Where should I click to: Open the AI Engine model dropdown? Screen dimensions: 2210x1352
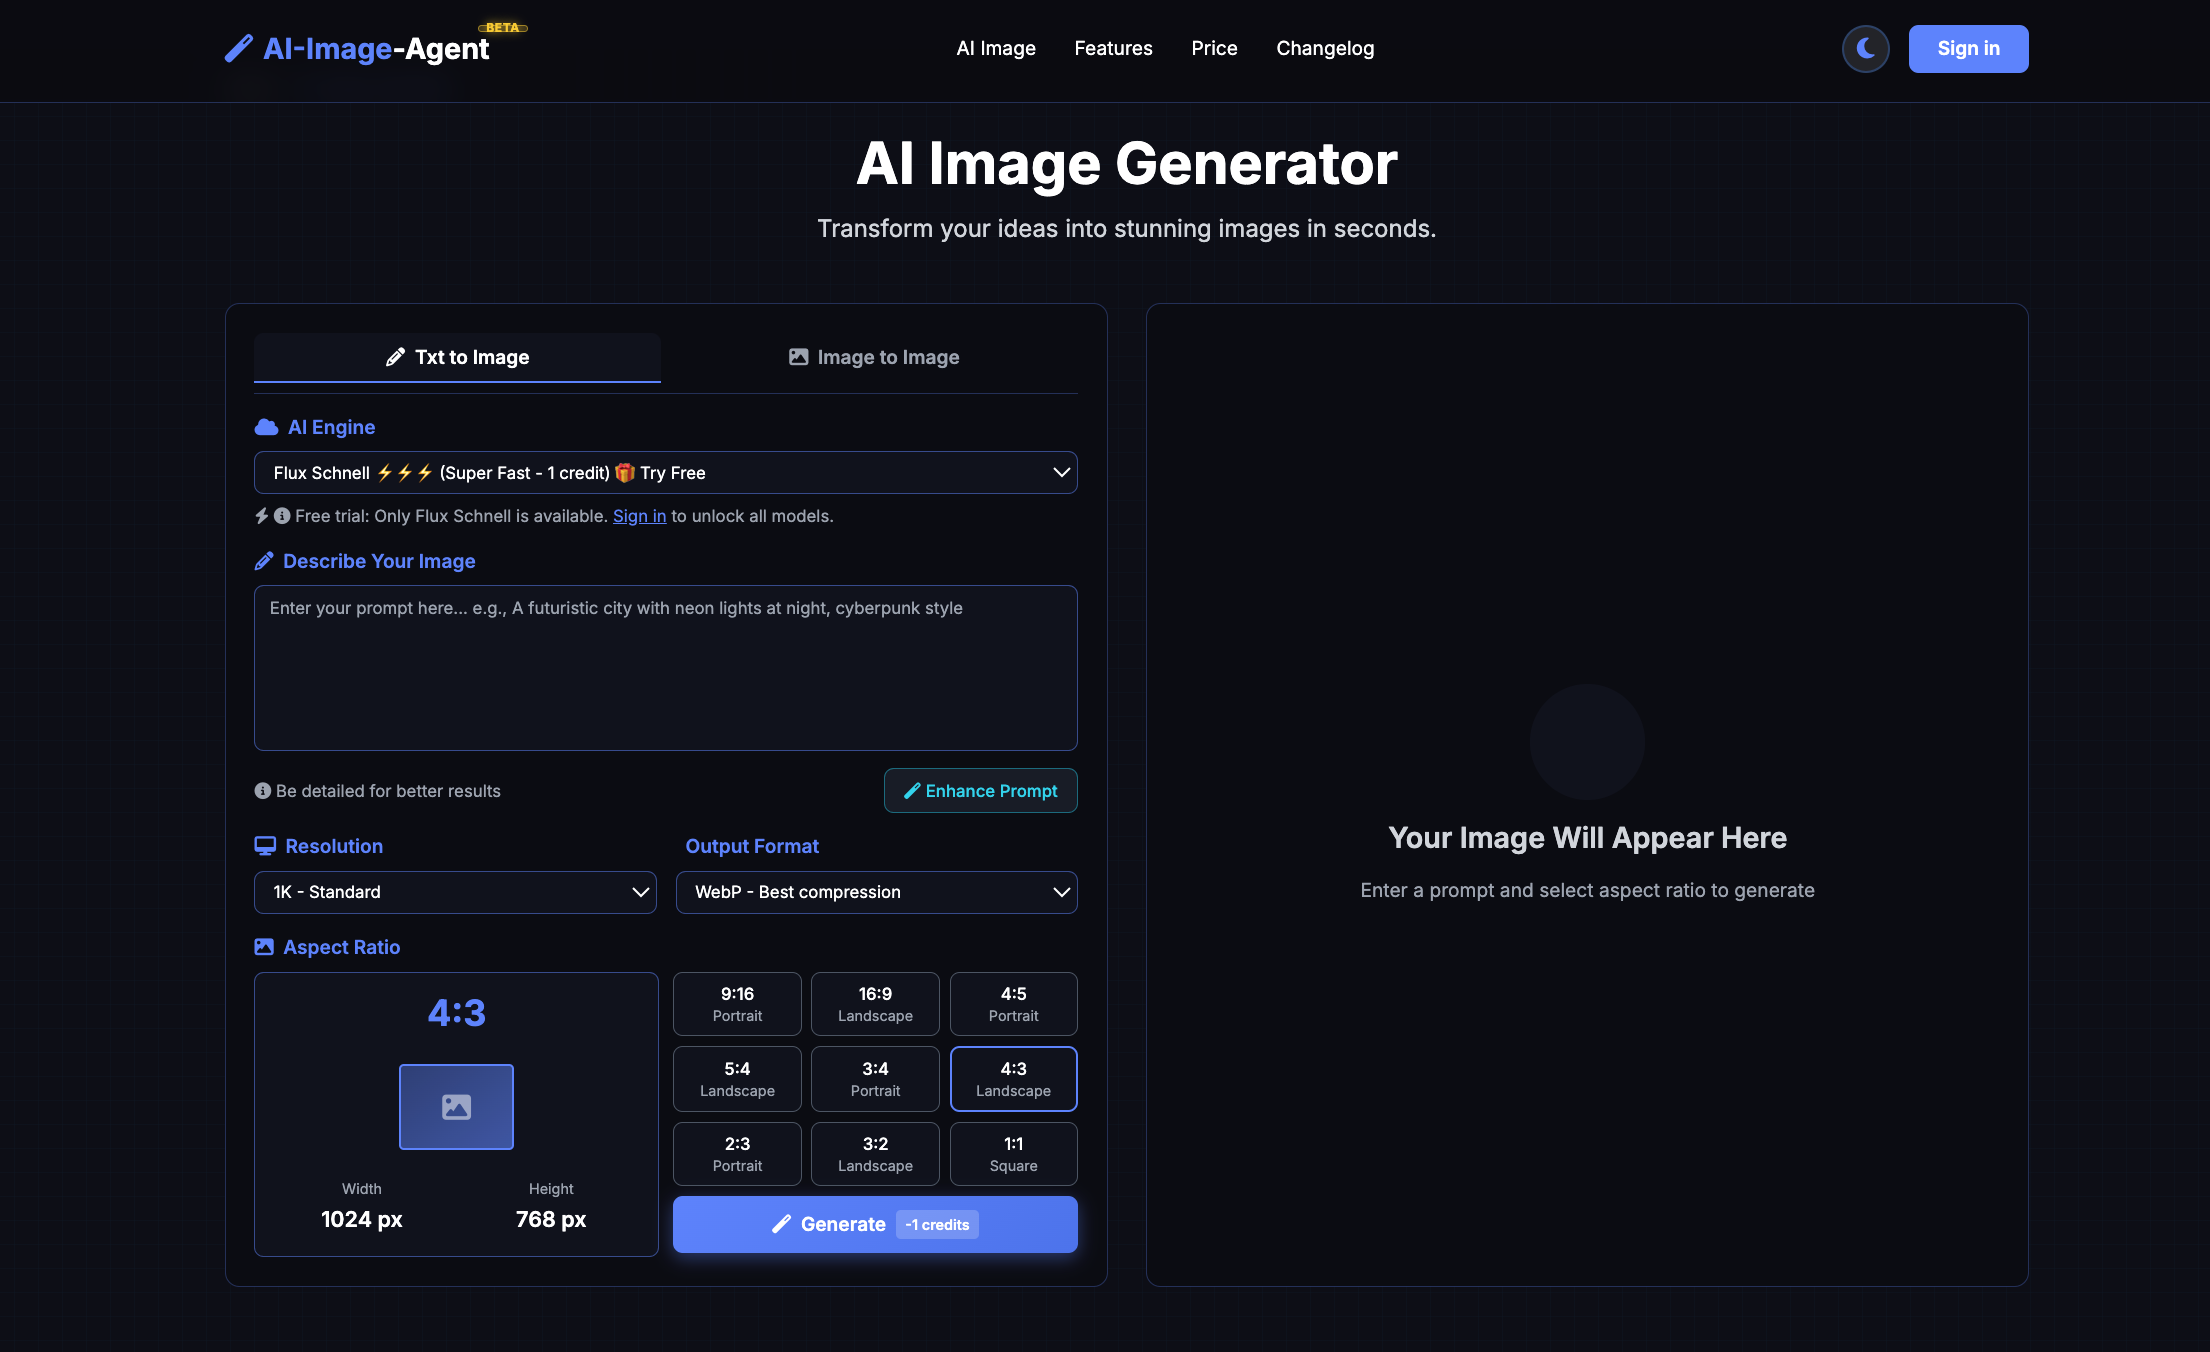click(x=665, y=472)
